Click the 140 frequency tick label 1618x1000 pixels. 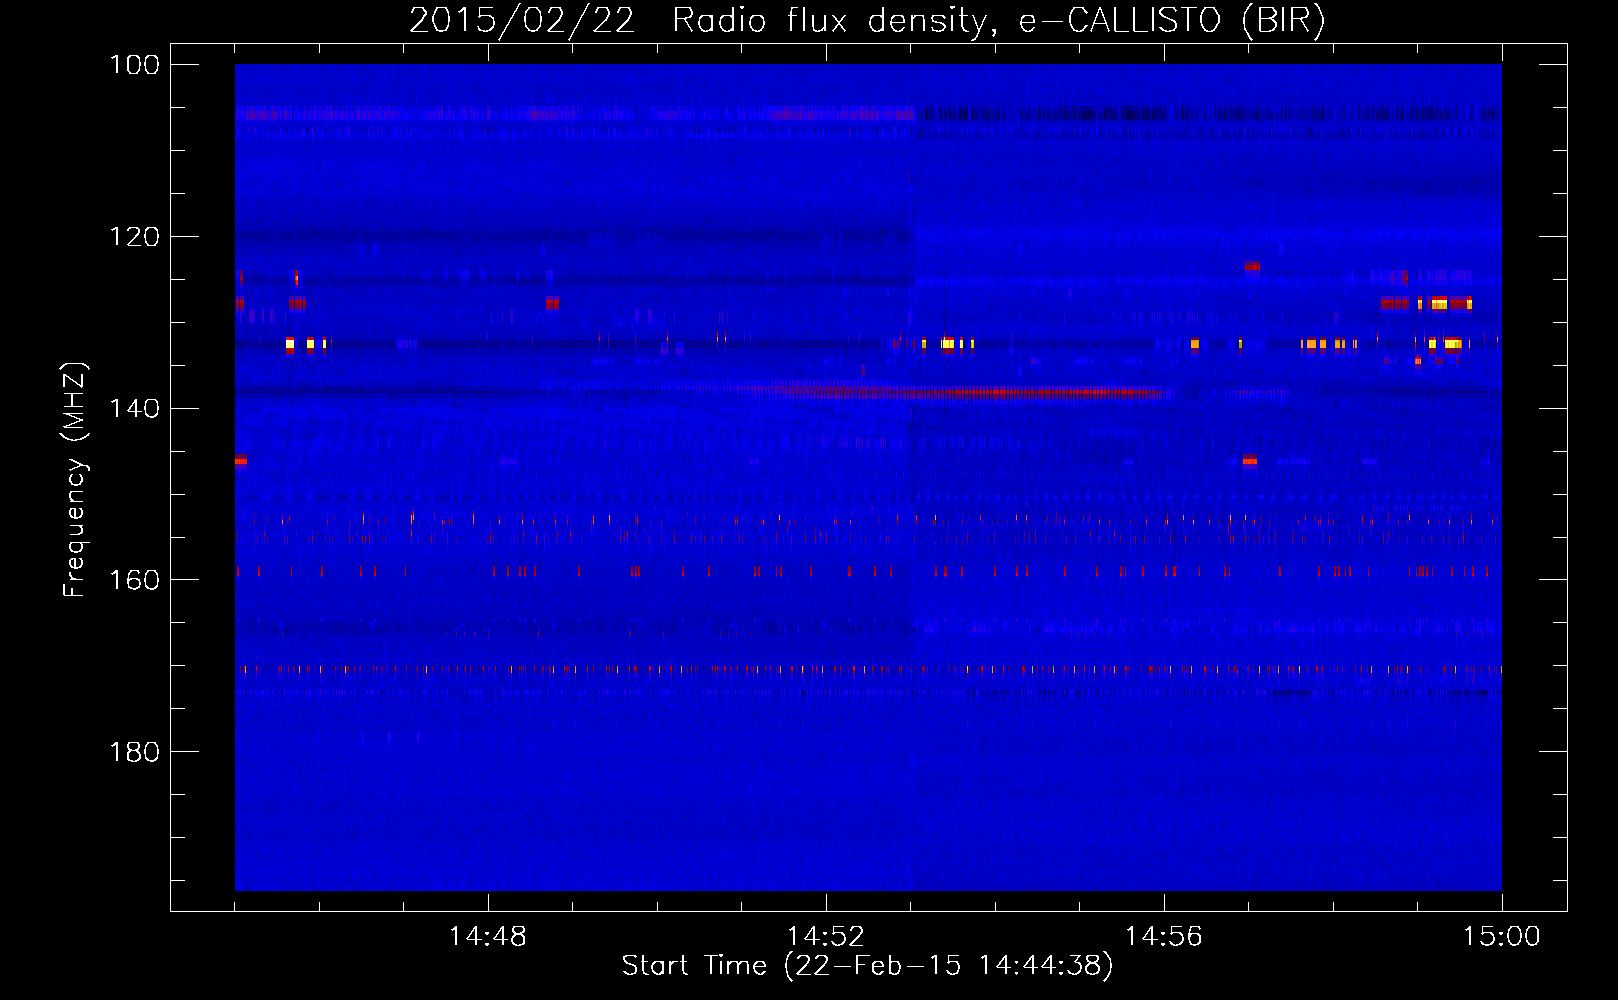tap(134, 408)
